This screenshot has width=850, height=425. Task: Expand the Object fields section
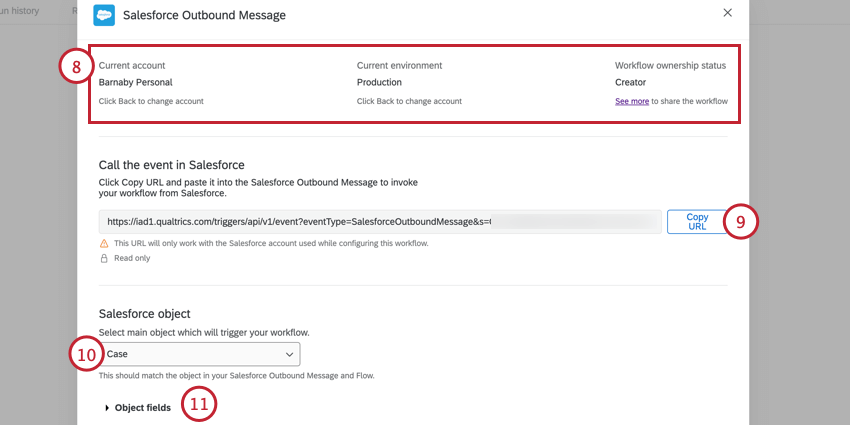click(x=141, y=408)
